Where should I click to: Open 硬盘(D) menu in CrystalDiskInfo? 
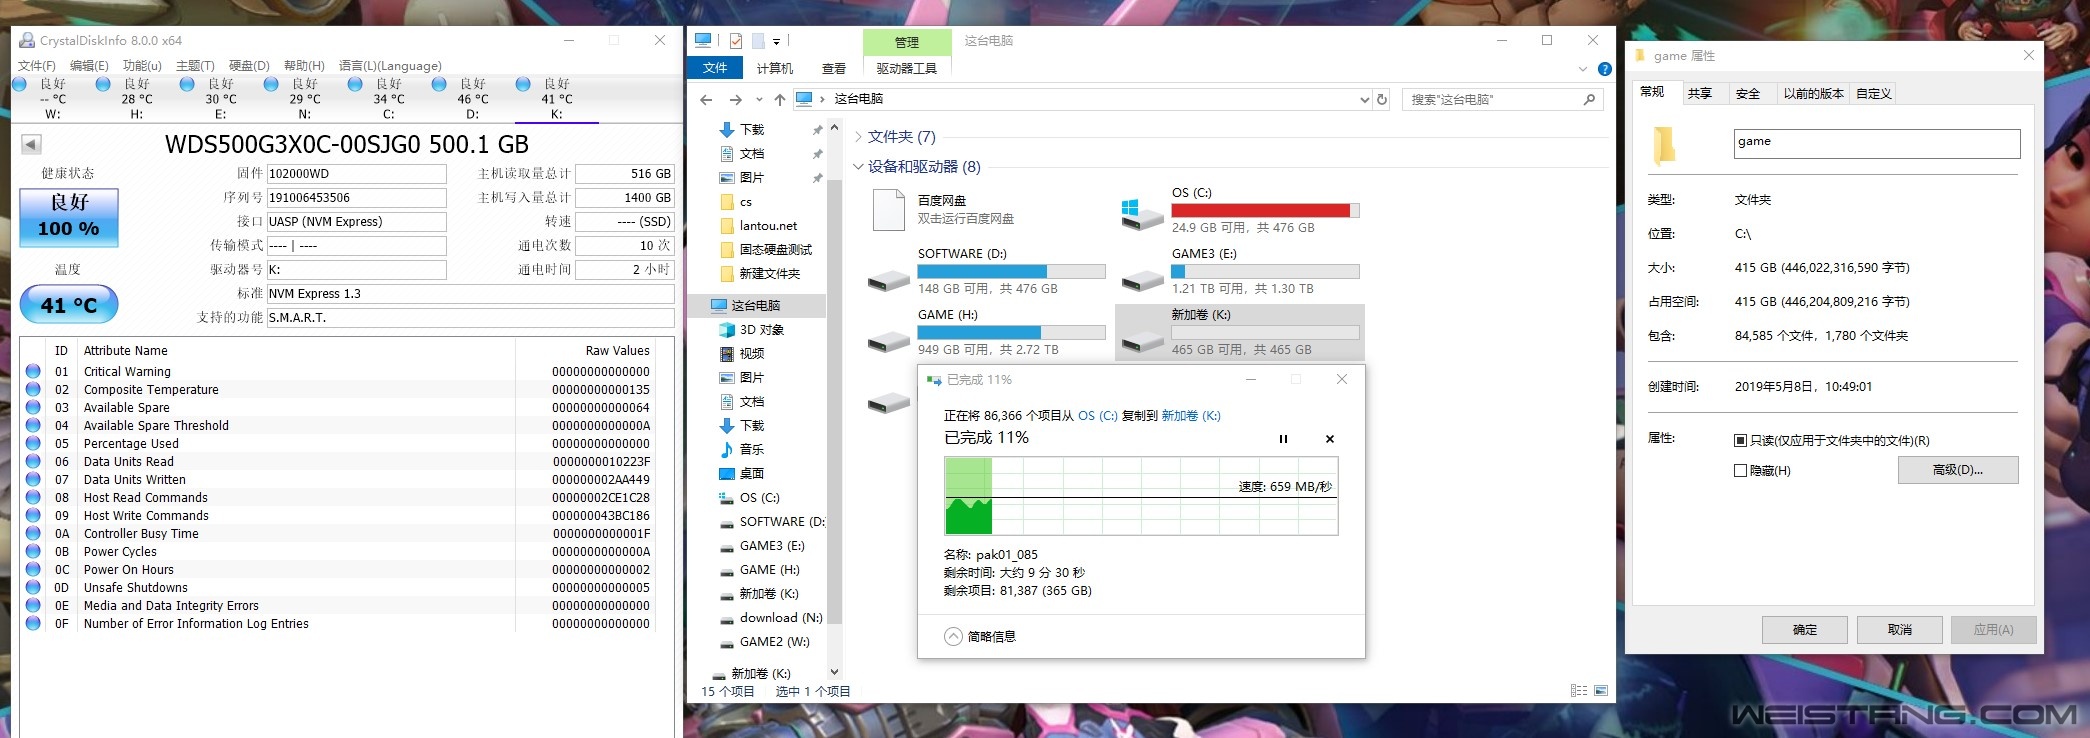[249, 66]
